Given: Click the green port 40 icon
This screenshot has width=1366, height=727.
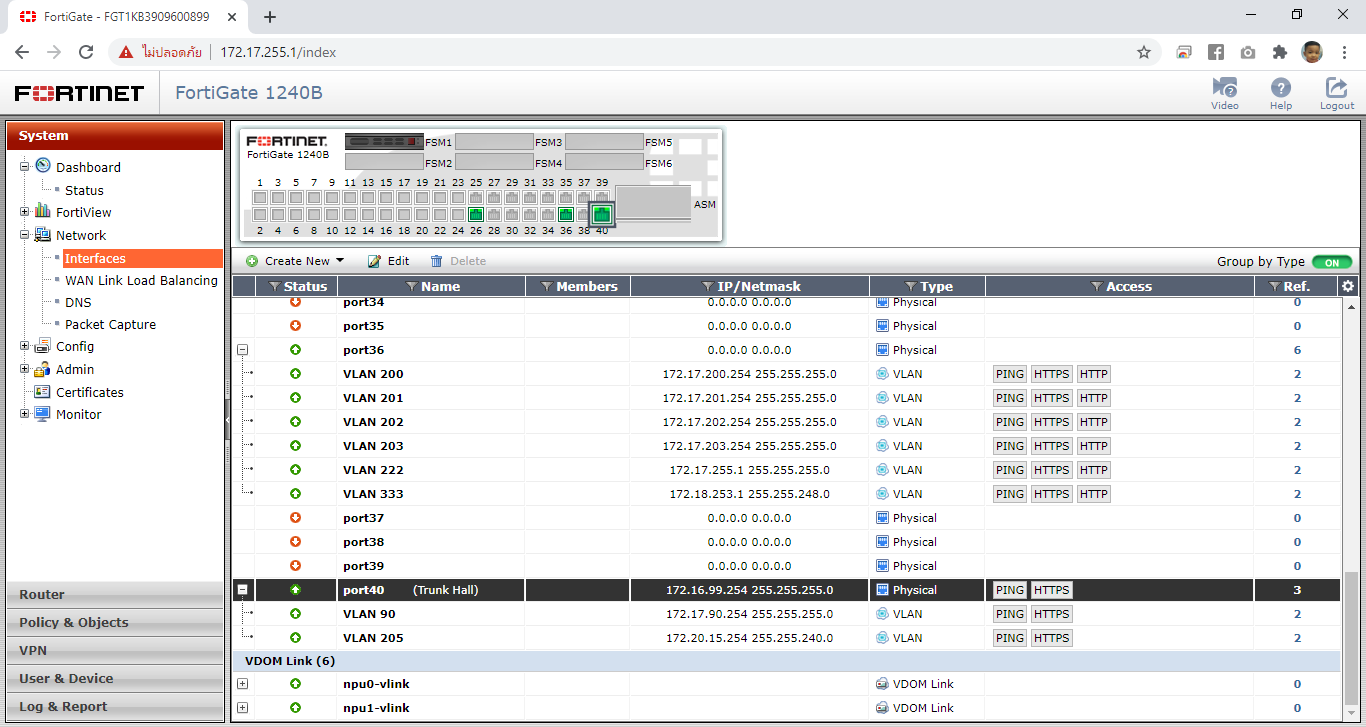Looking at the screenshot, I should point(601,214).
